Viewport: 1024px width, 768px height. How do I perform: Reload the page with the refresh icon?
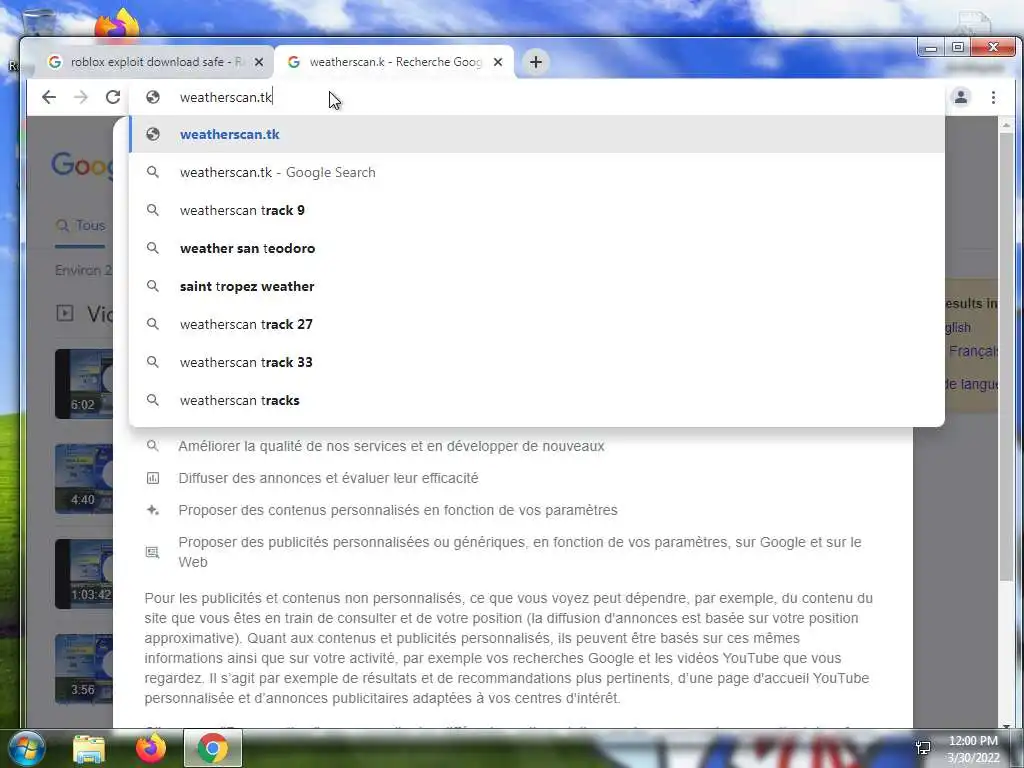point(113,97)
